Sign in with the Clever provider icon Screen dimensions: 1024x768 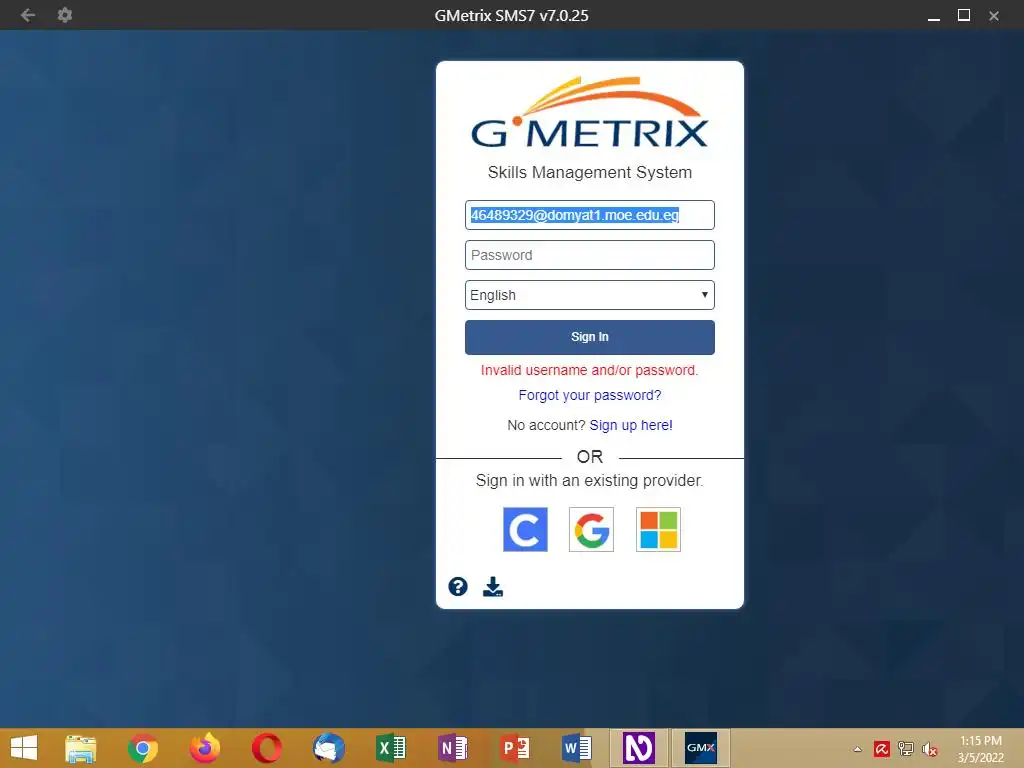pos(525,530)
